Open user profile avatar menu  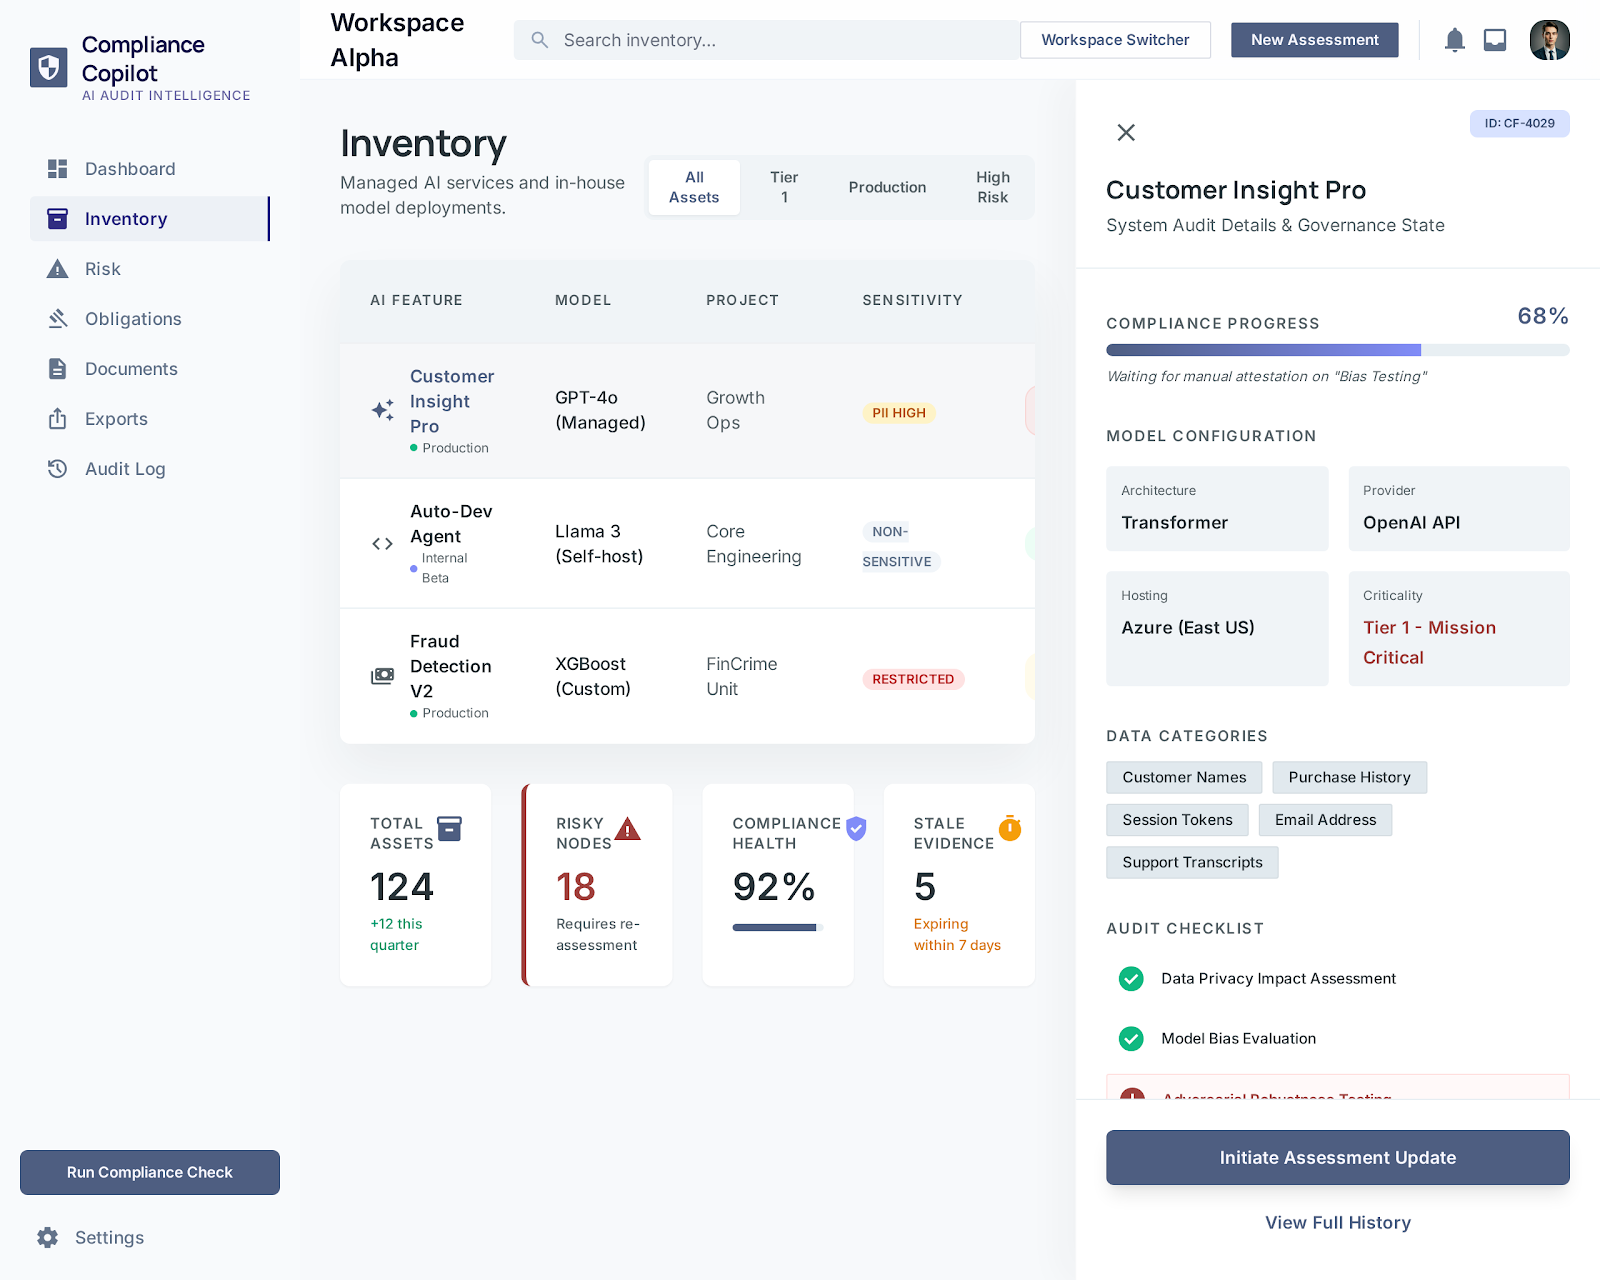click(1549, 40)
